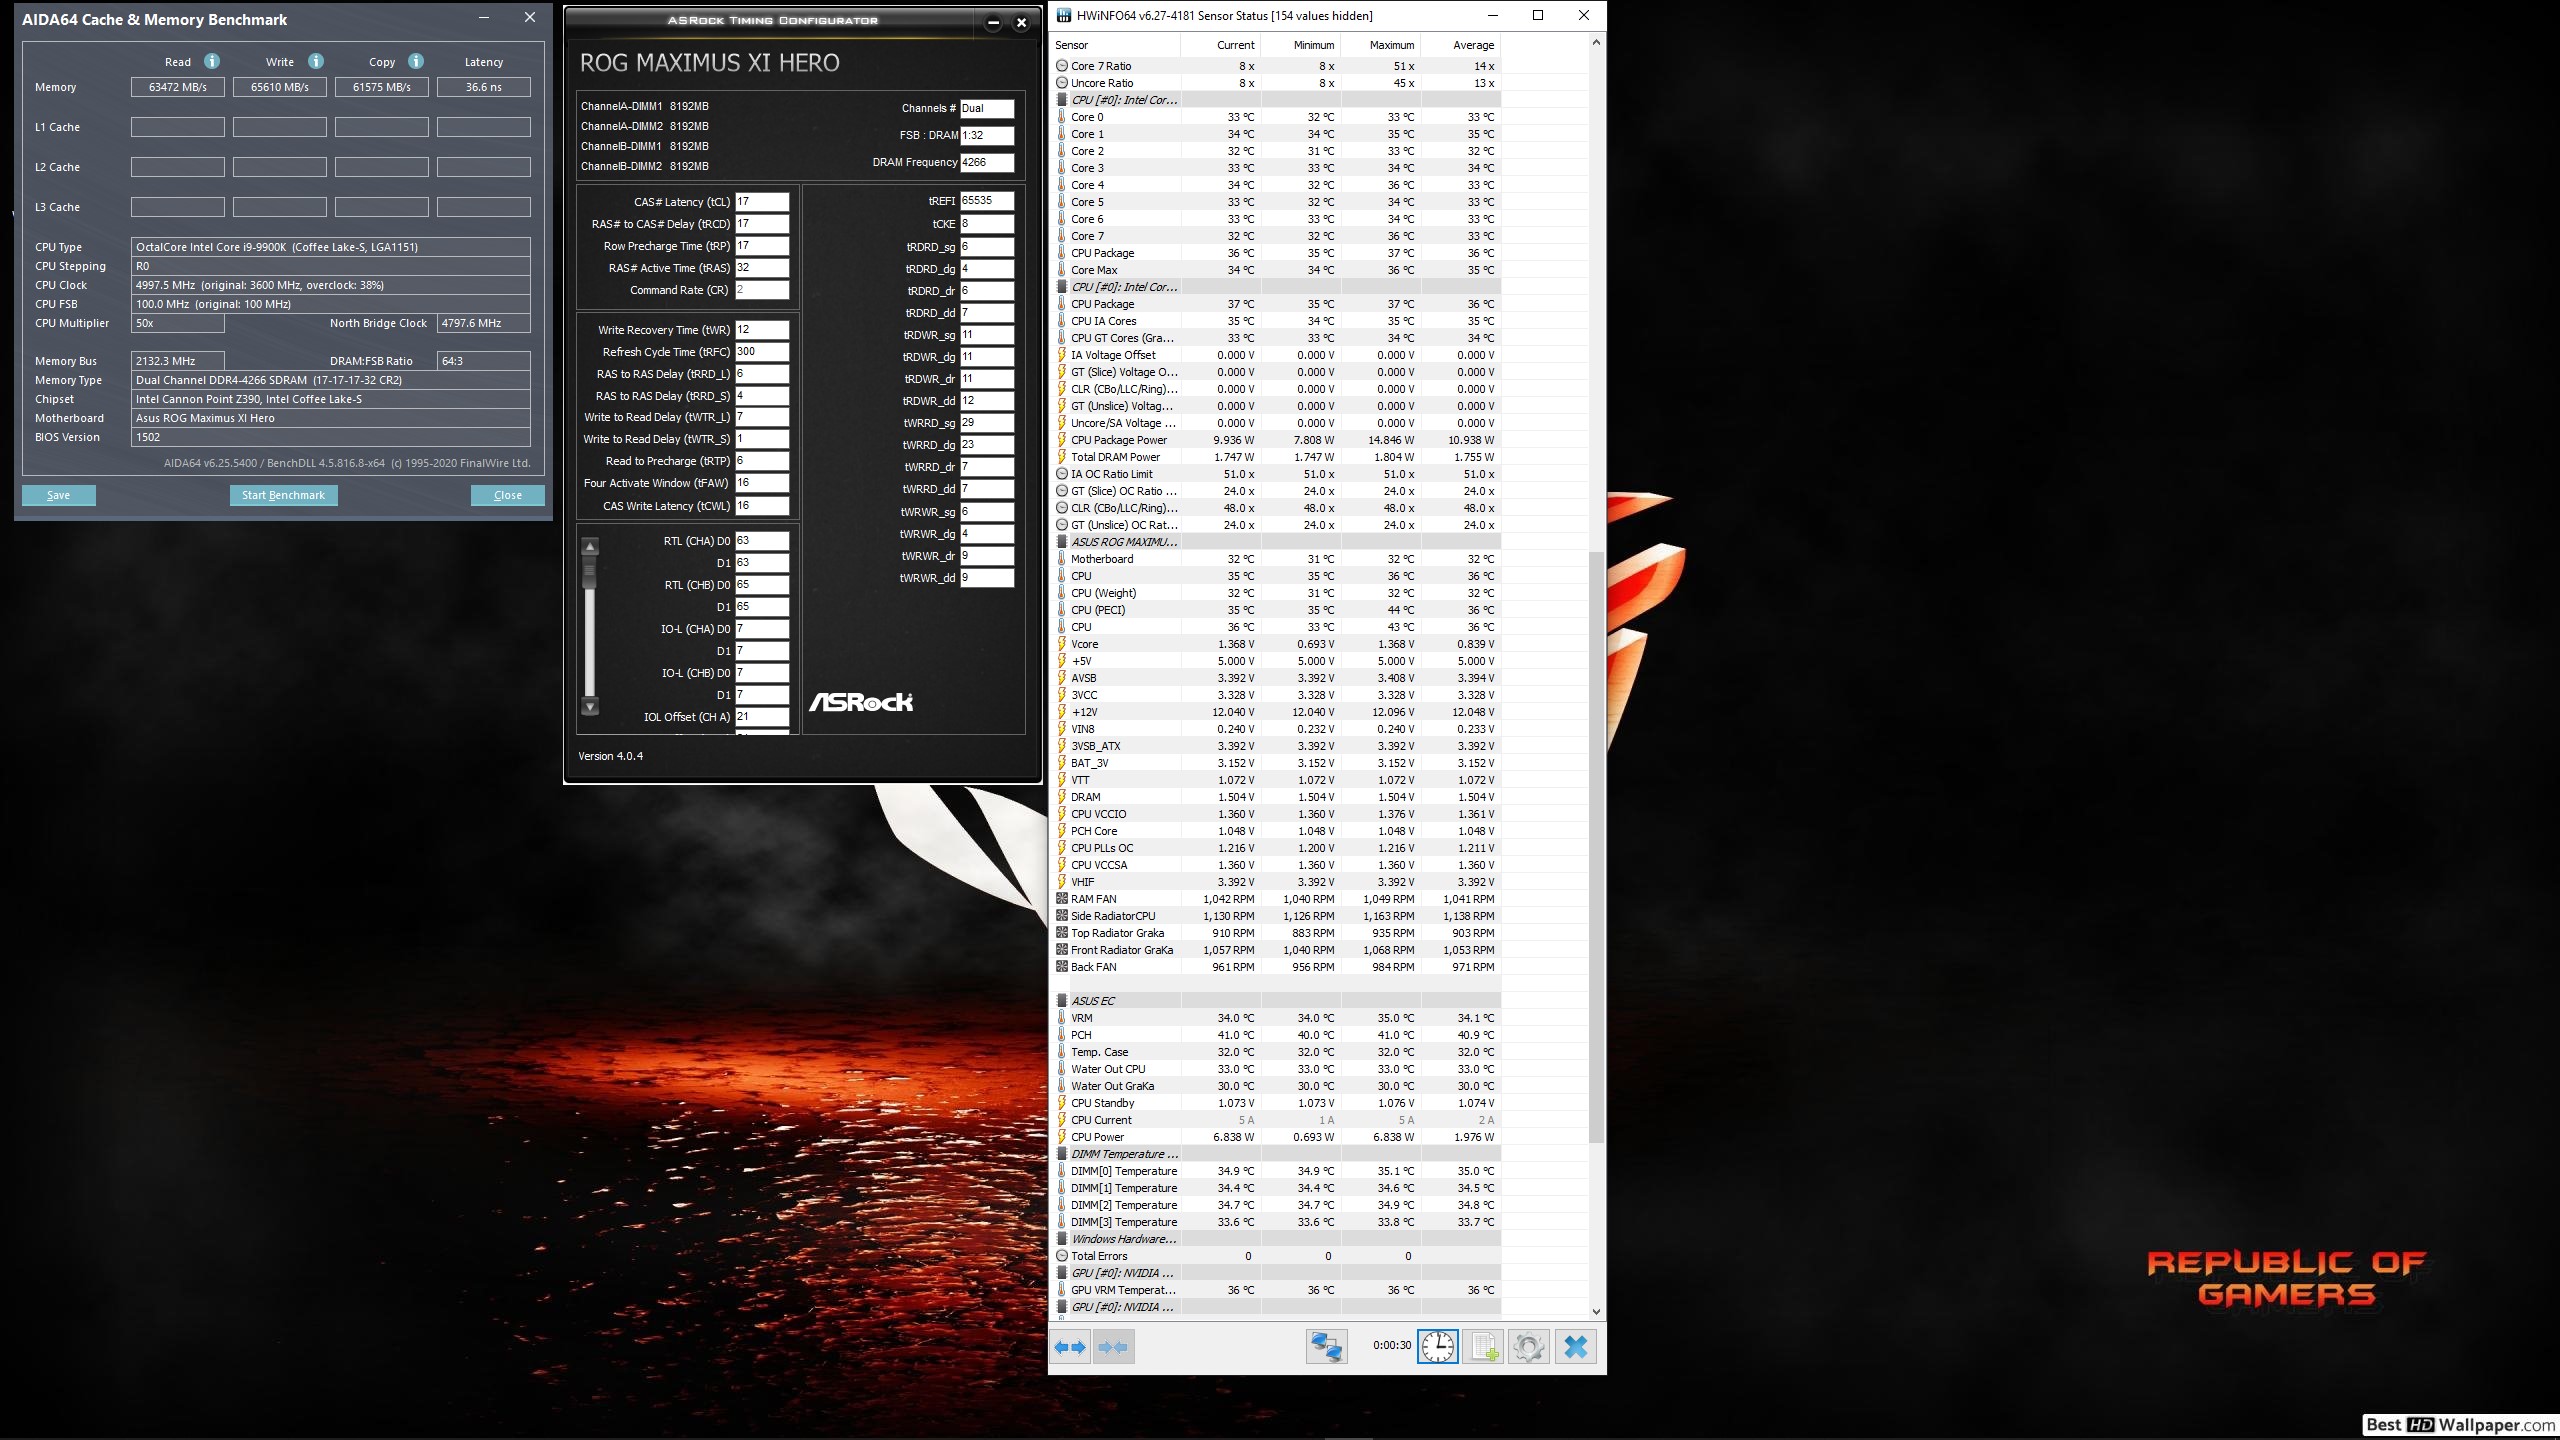Click the Save button in AIDA64
The height and width of the screenshot is (1440, 2560).
click(x=58, y=494)
